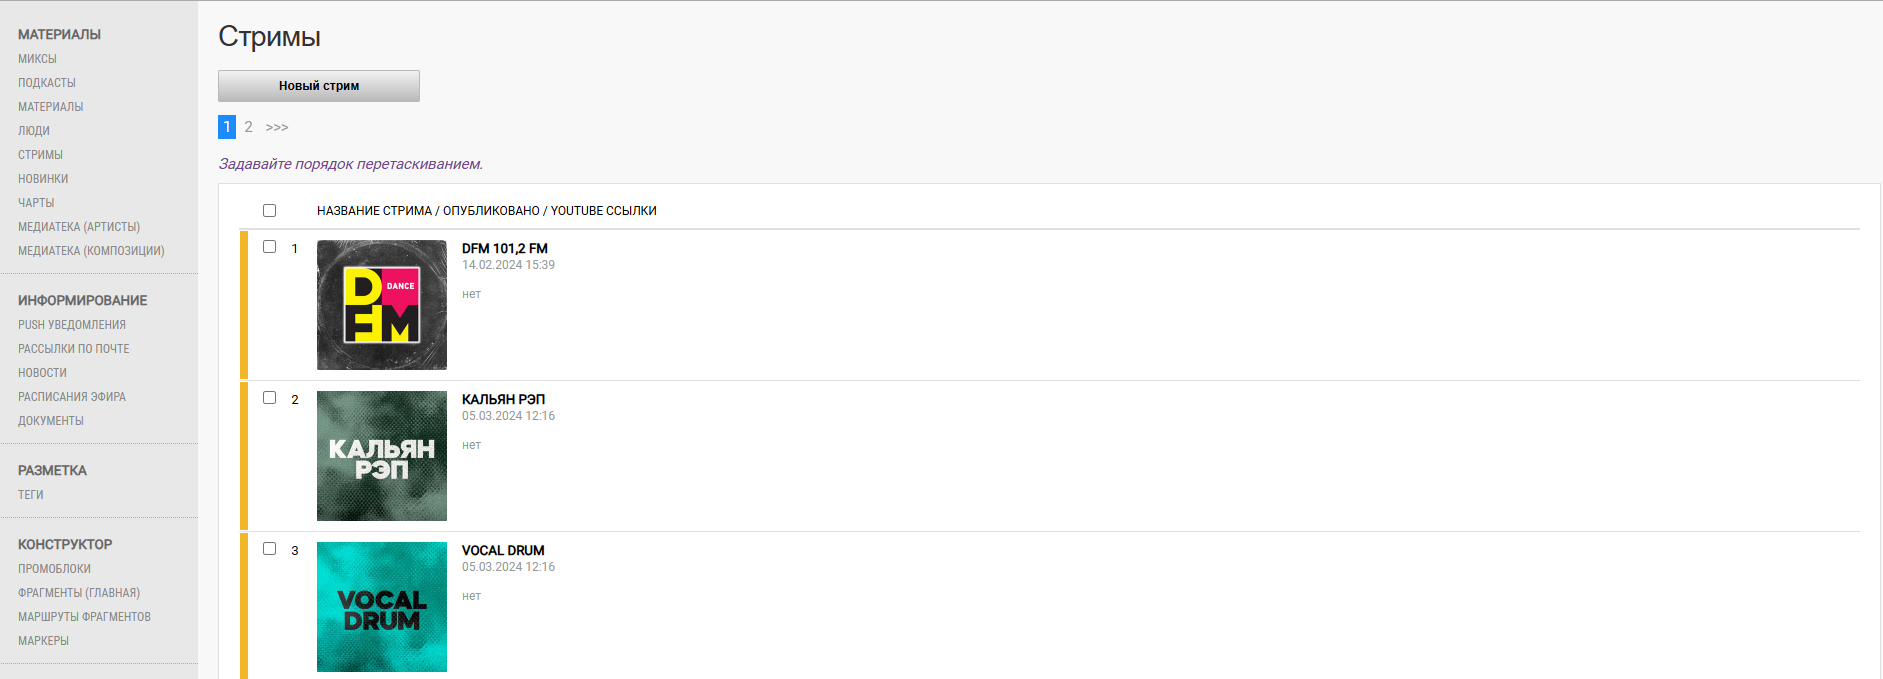Open Подкасты in the sidebar menu
Image resolution: width=1883 pixels, height=679 pixels.
tap(47, 83)
